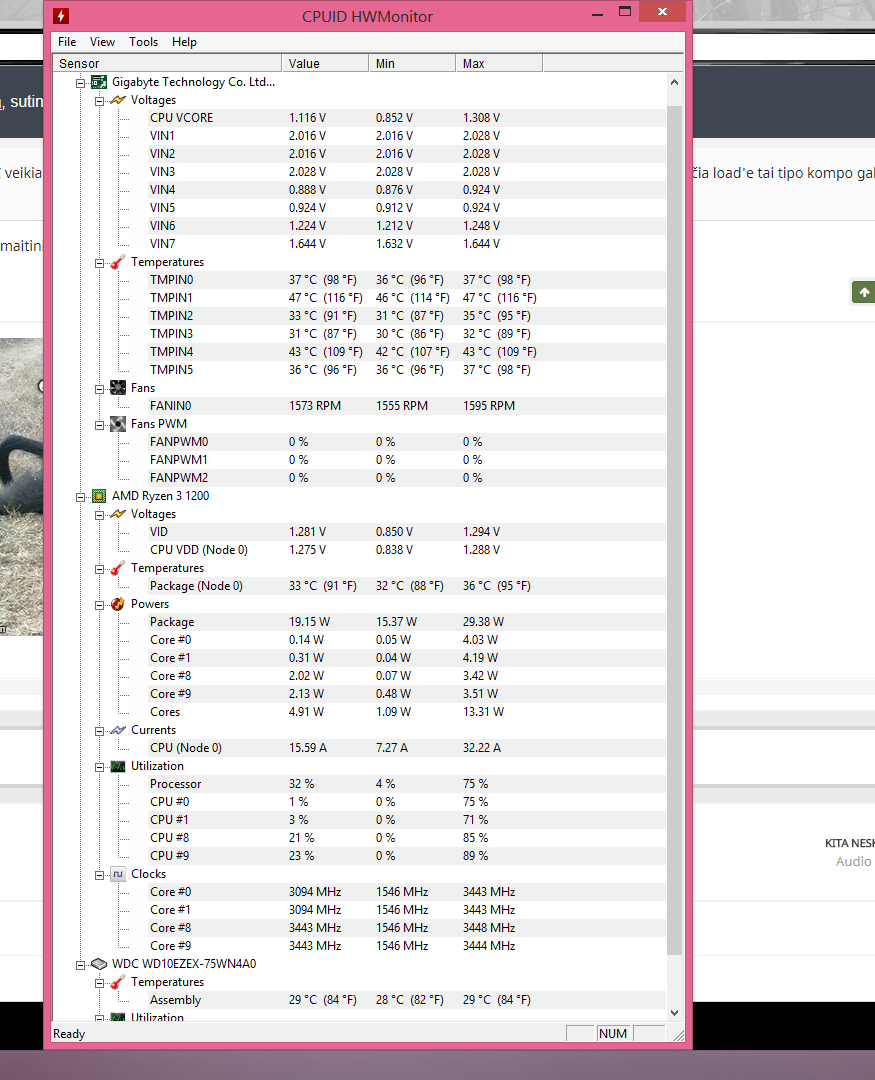Collapse the motherboard Temperatures node
The height and width of the screenshot is (1080, 875).
(99, 262)
